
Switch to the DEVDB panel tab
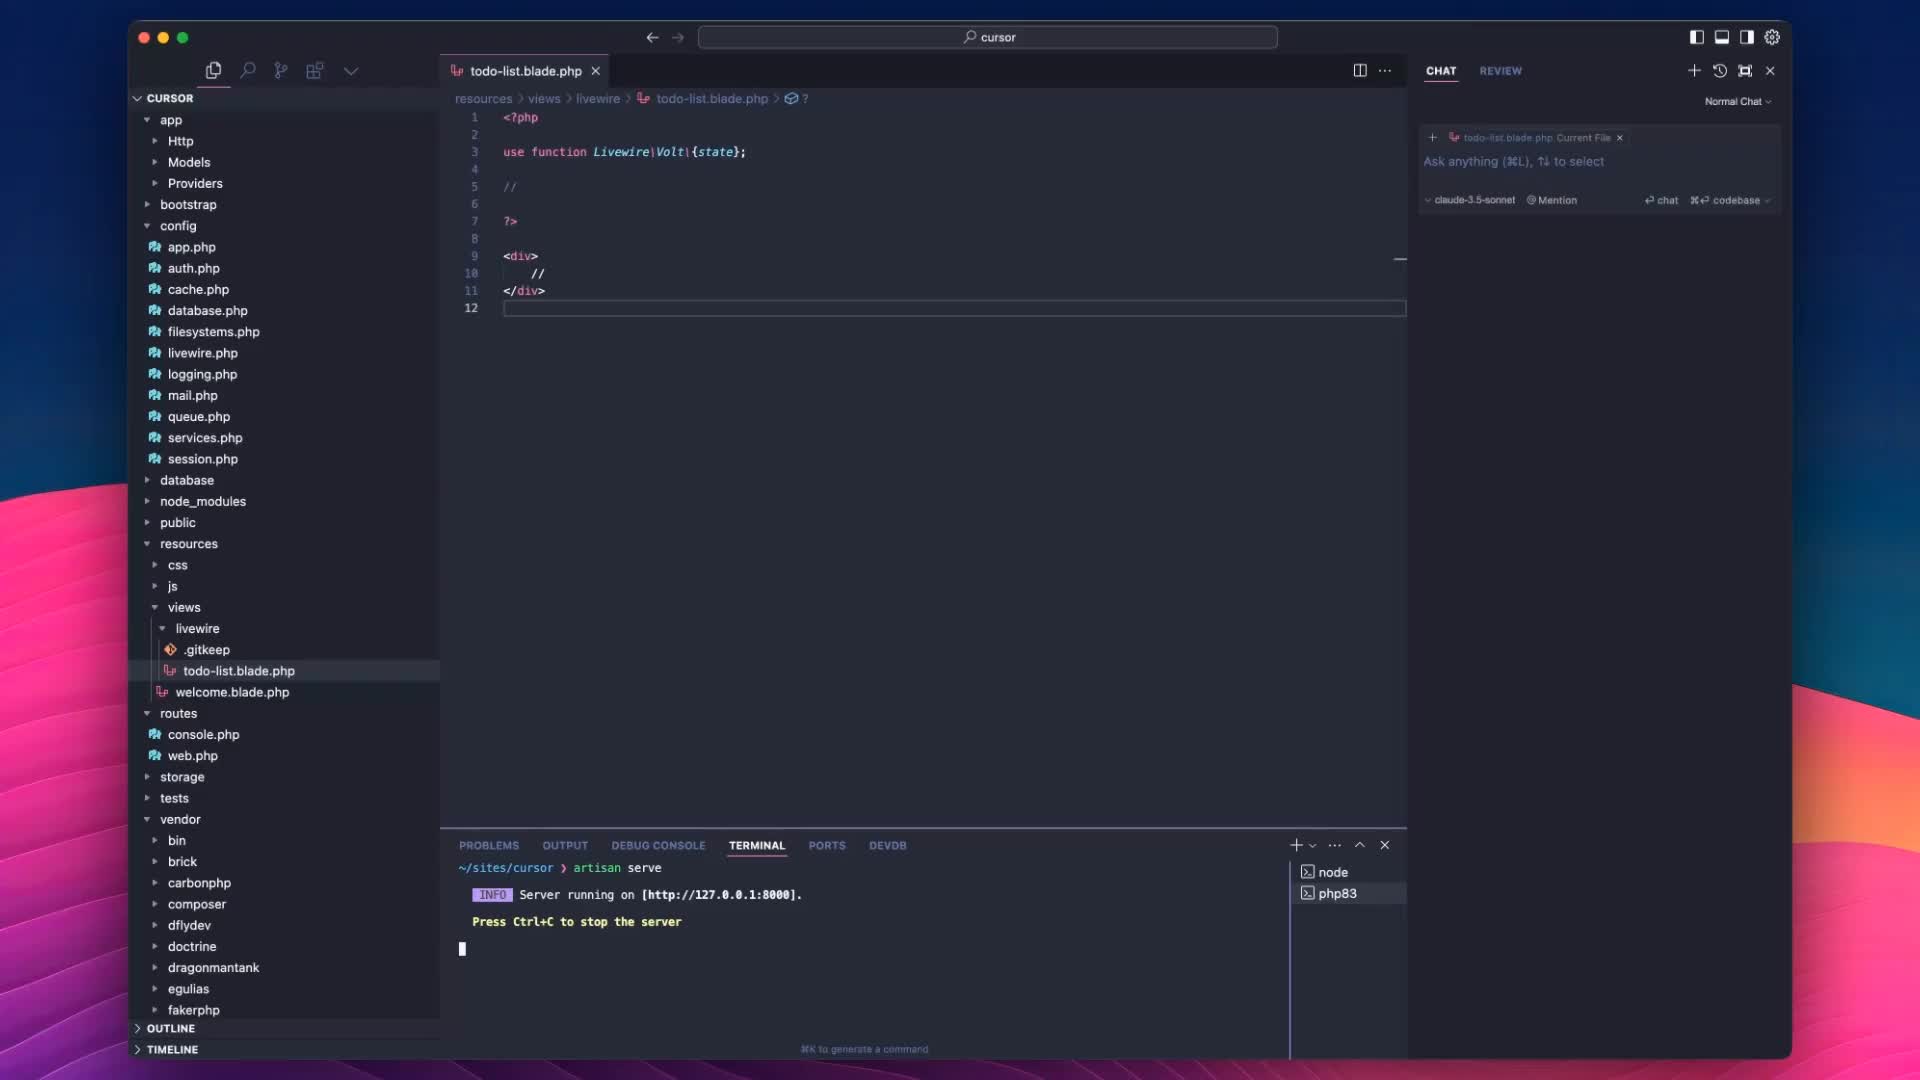click(x=887, y=846)
